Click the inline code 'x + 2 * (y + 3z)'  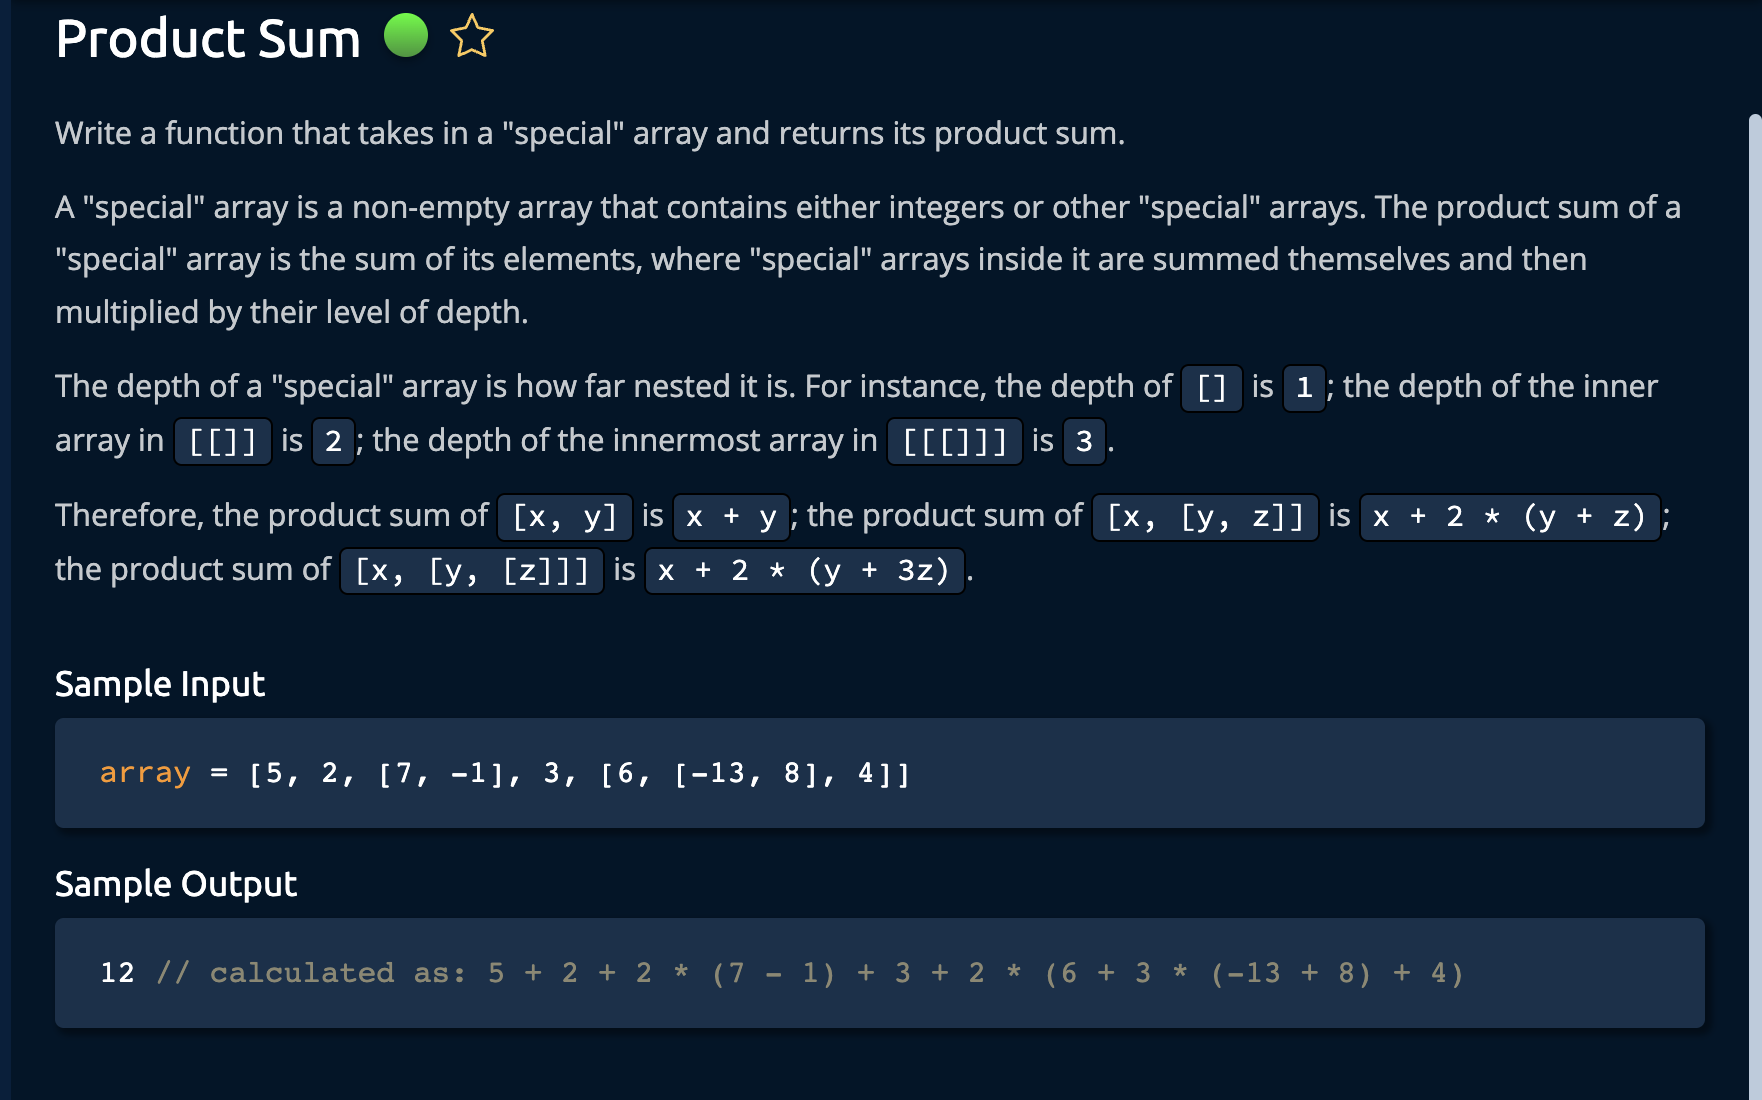coord(805,571)
